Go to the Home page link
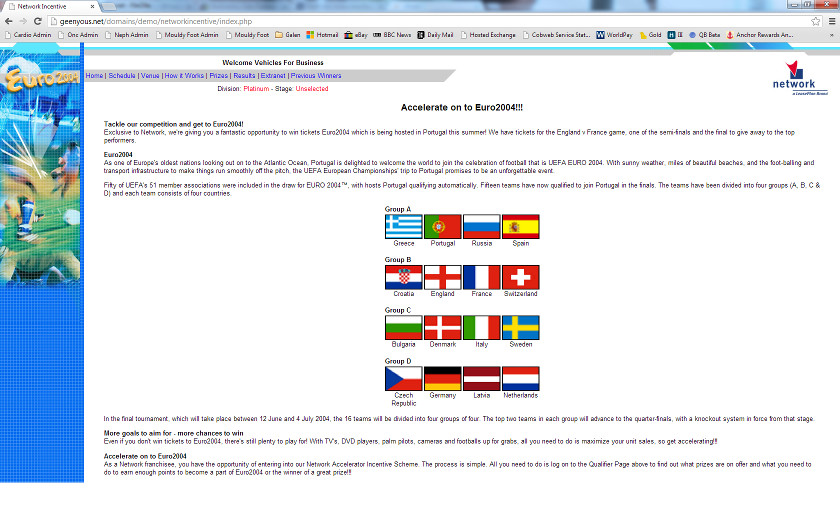Viewport: 840px width, 525px height. tap(94, 76)
